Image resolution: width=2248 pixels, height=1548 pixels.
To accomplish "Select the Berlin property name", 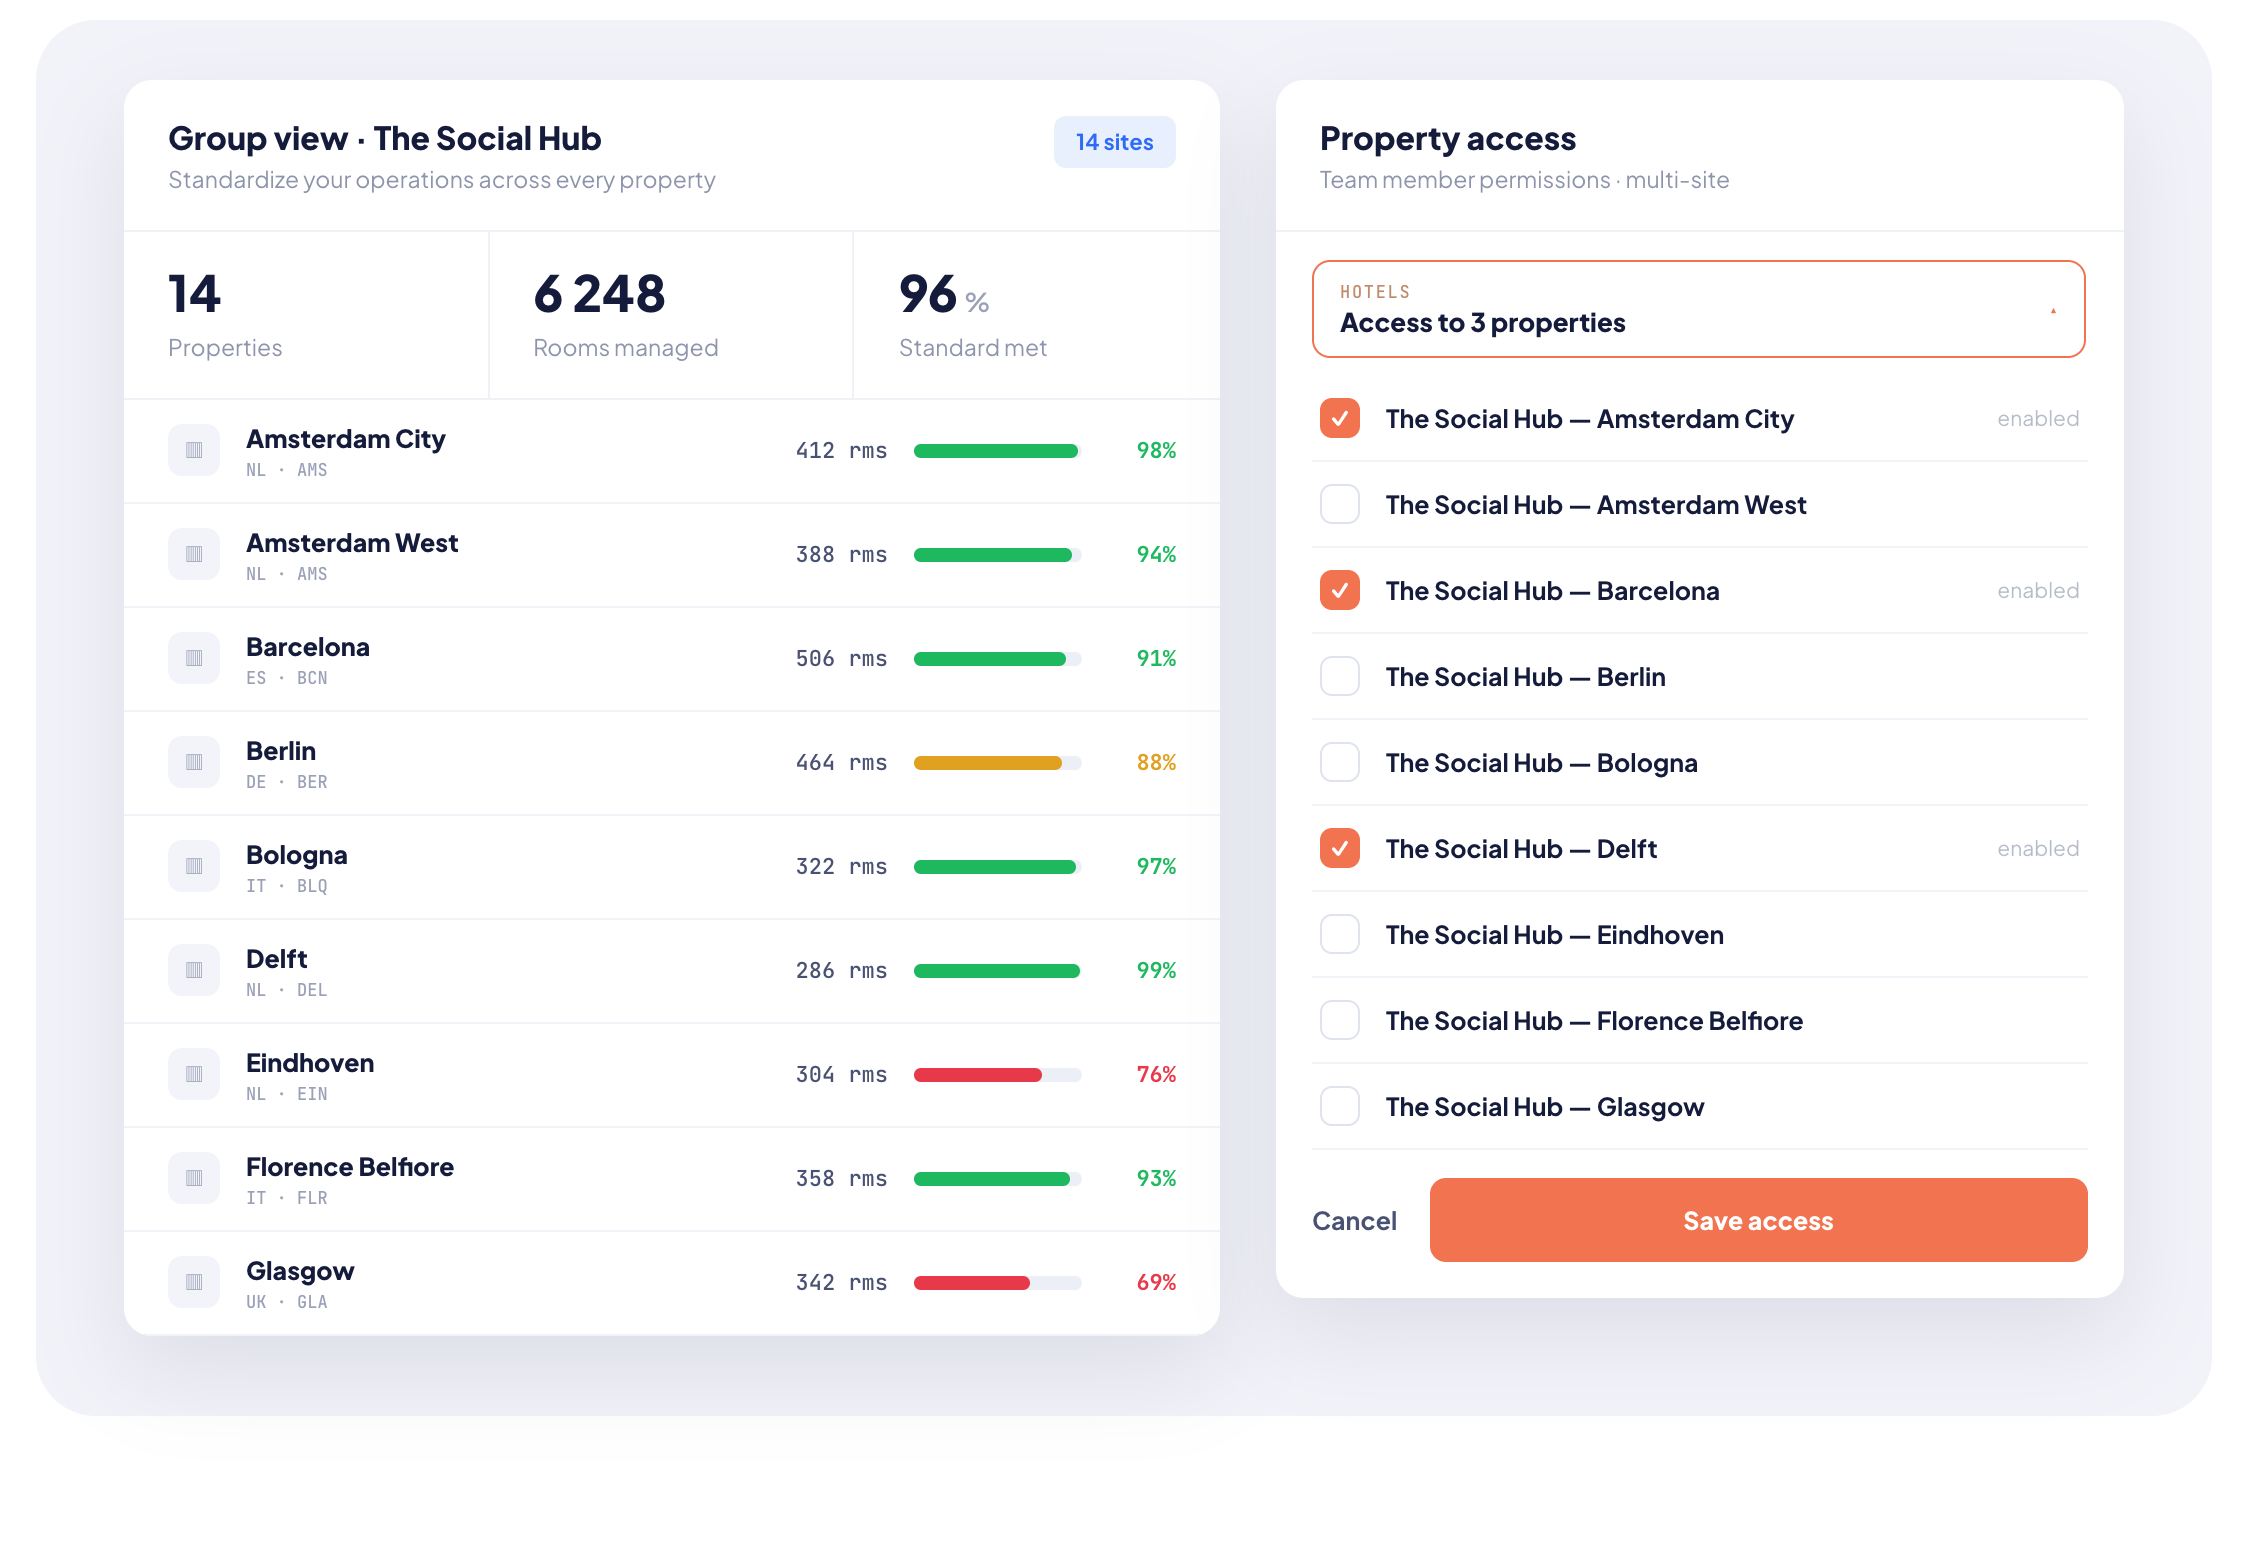I will pos(281,751).
